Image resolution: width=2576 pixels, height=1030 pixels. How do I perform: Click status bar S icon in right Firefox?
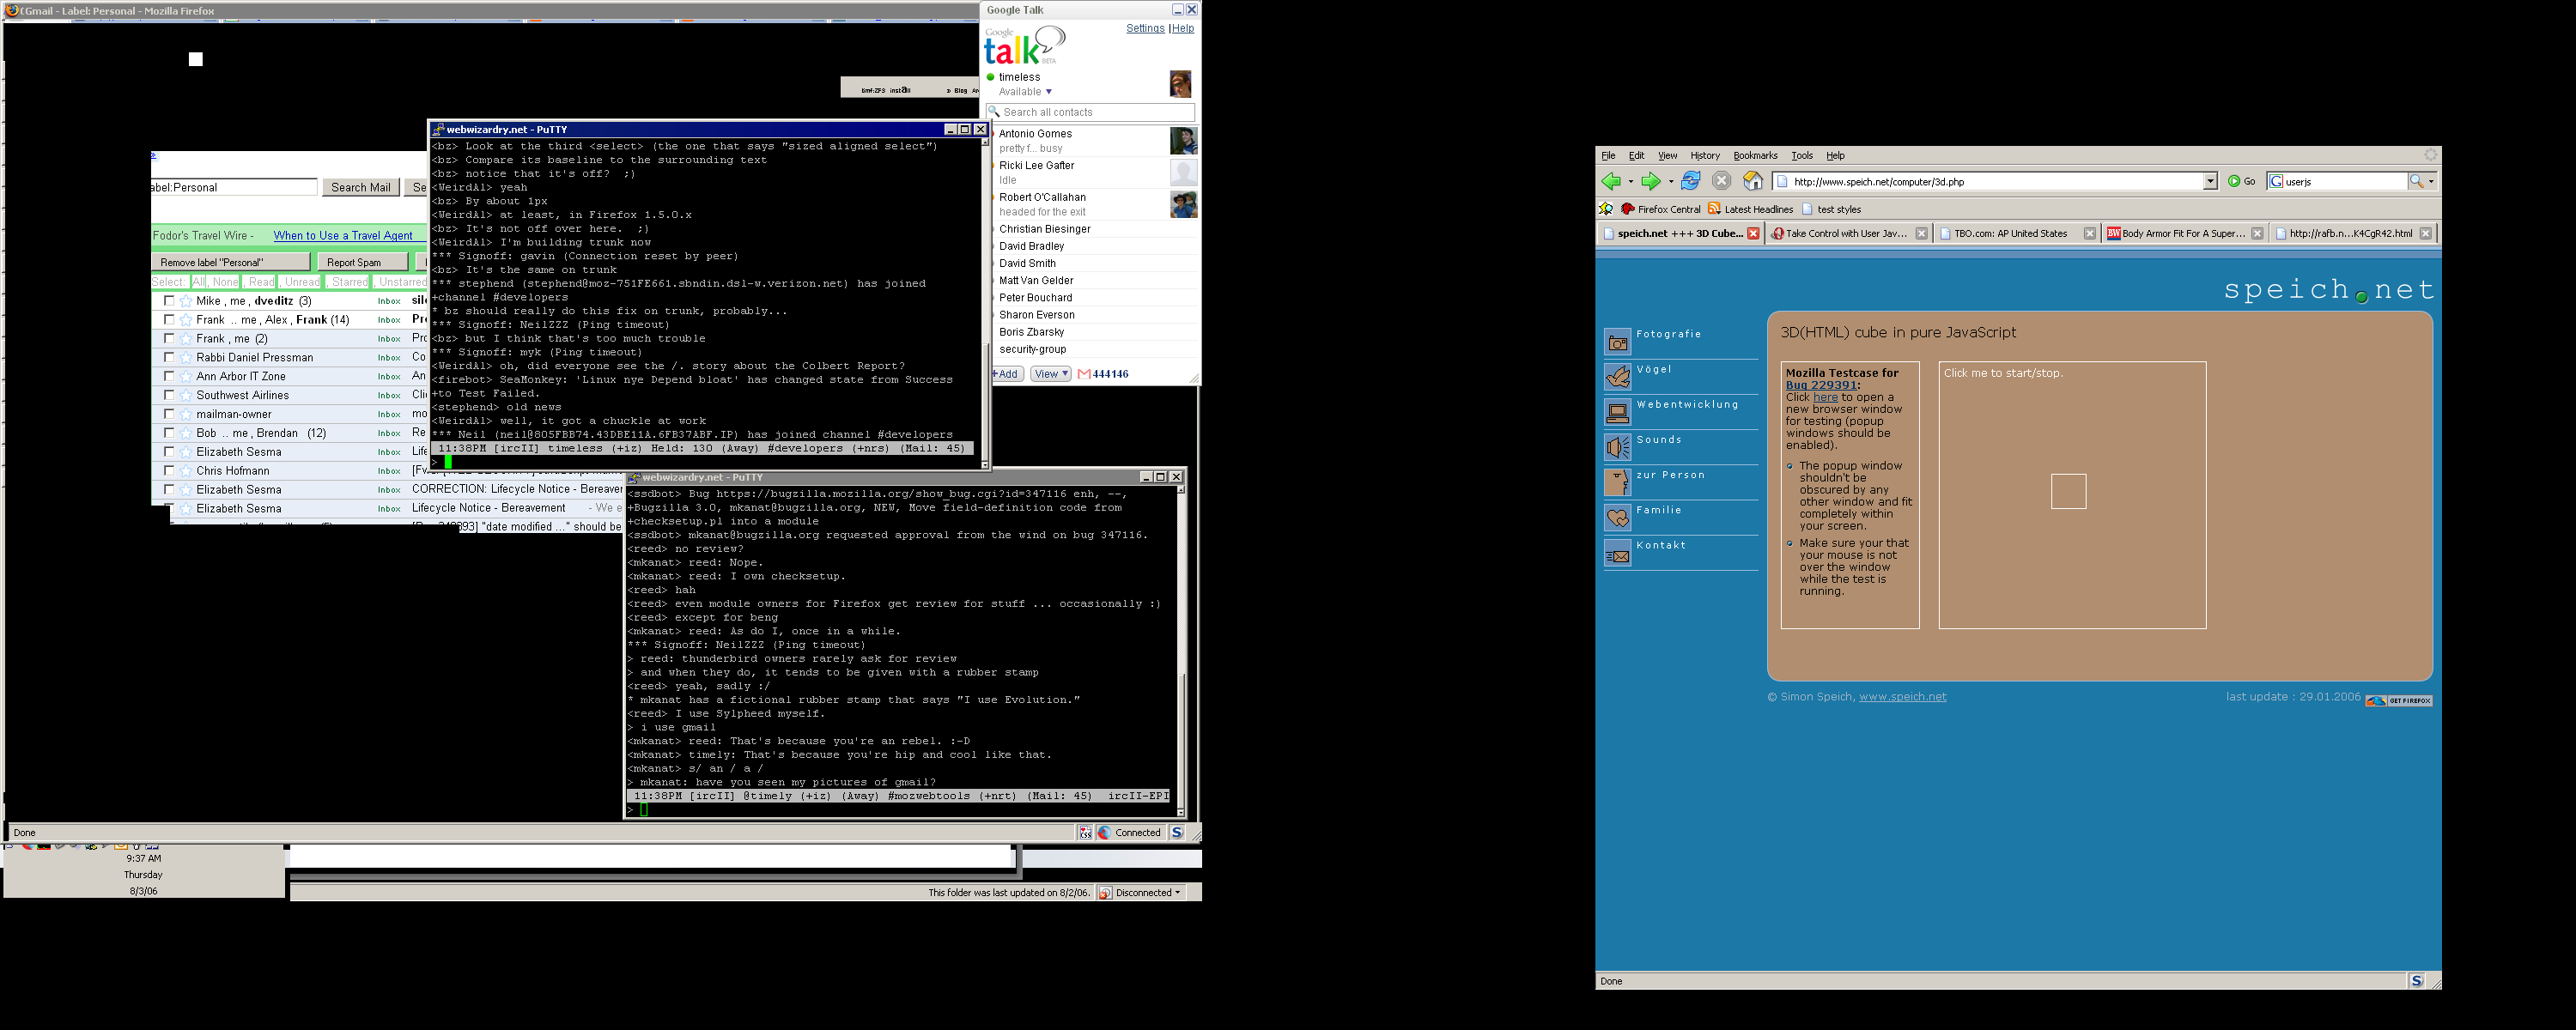(2416, 981)
